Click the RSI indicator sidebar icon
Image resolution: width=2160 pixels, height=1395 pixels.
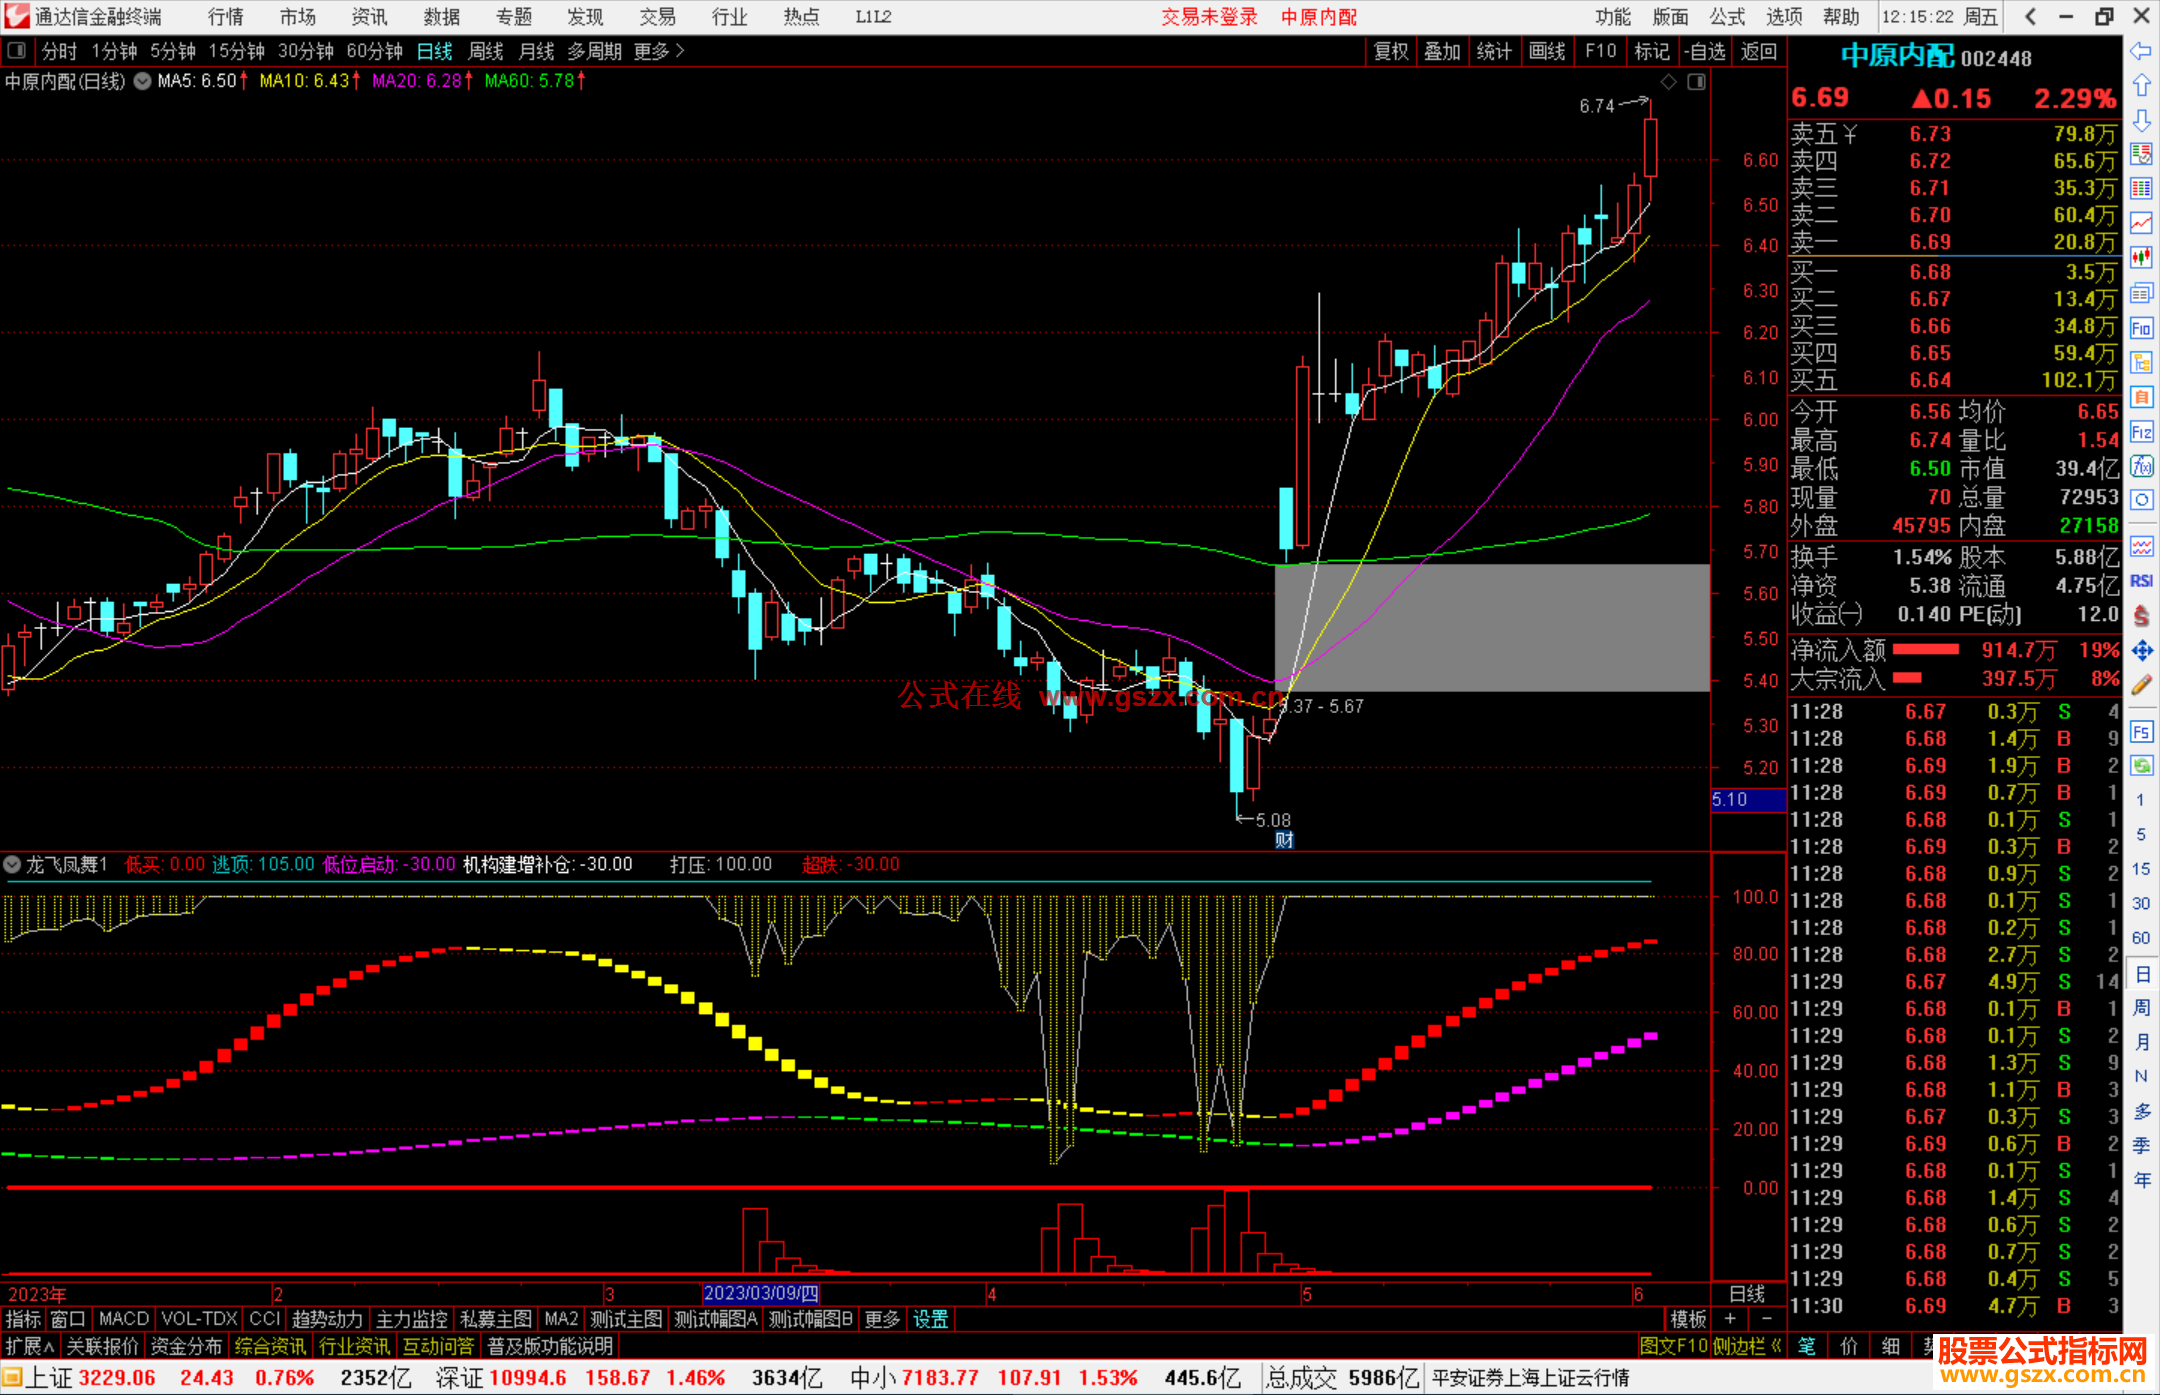(2141, 581)
